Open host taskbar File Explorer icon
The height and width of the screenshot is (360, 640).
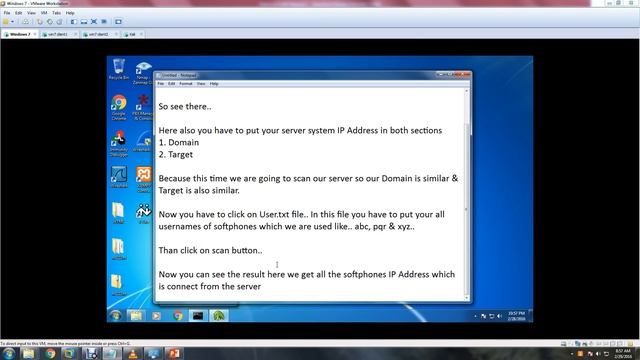(29, 353)
